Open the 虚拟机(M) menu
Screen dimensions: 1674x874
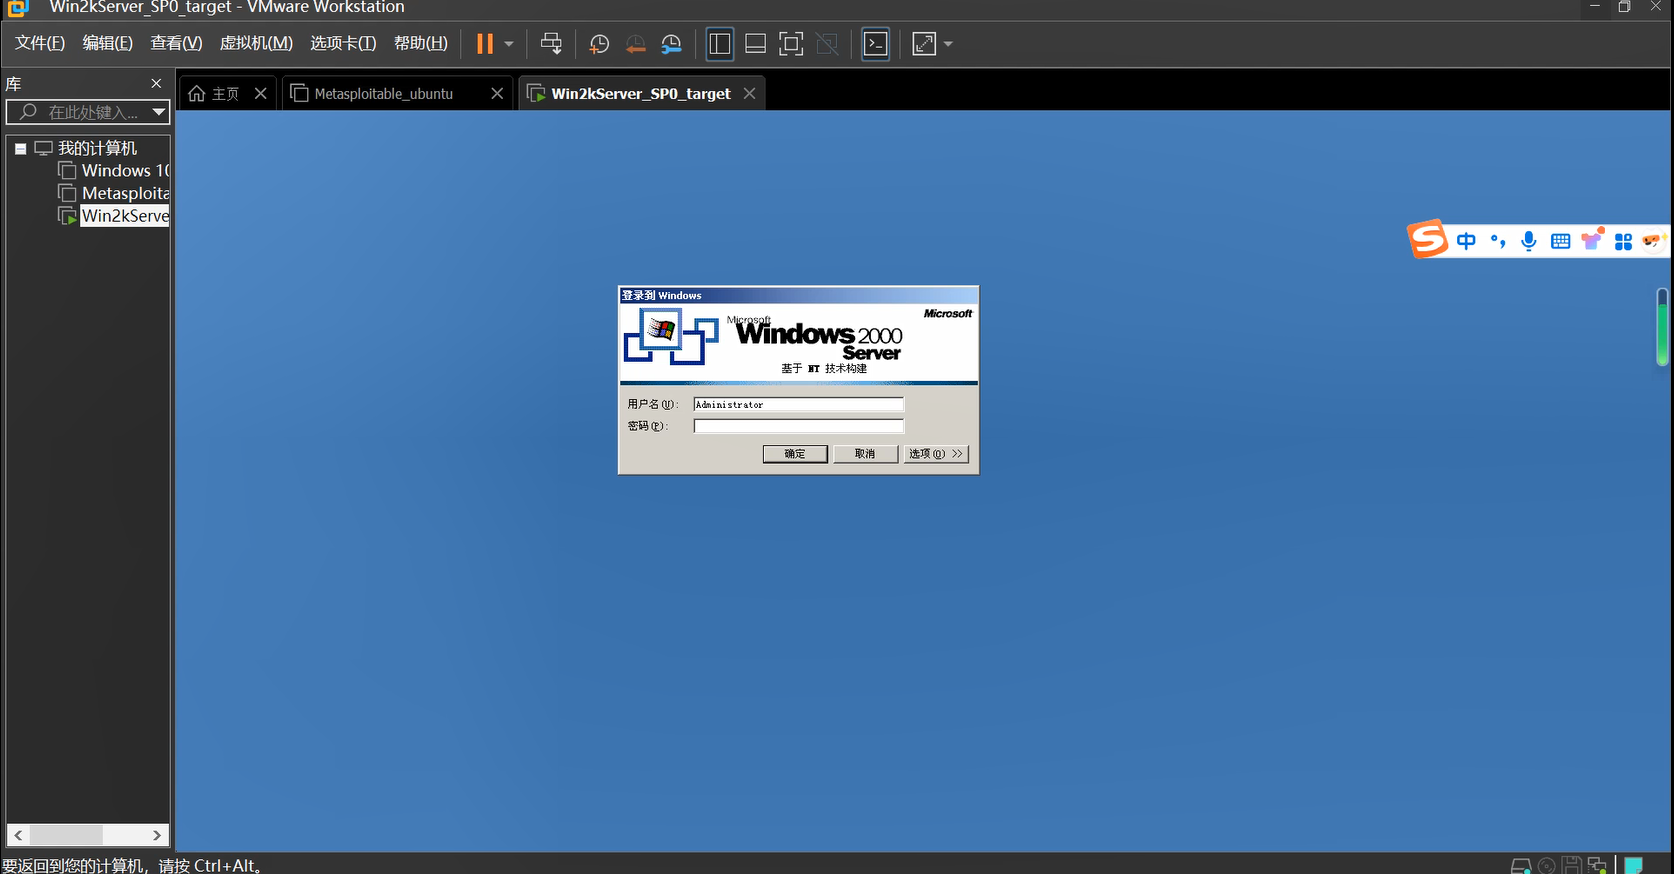click(256, 43)
